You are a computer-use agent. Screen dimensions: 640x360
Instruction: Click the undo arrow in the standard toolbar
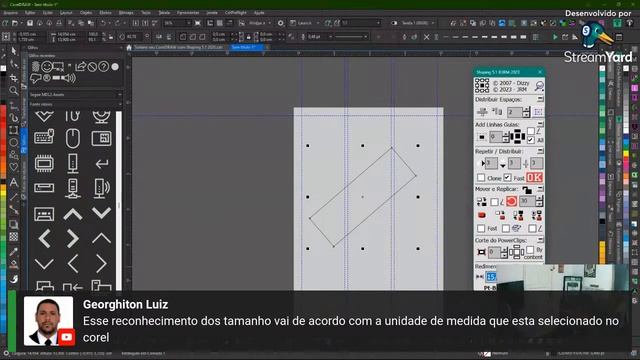pyautogui.click(x=103, y=23)
